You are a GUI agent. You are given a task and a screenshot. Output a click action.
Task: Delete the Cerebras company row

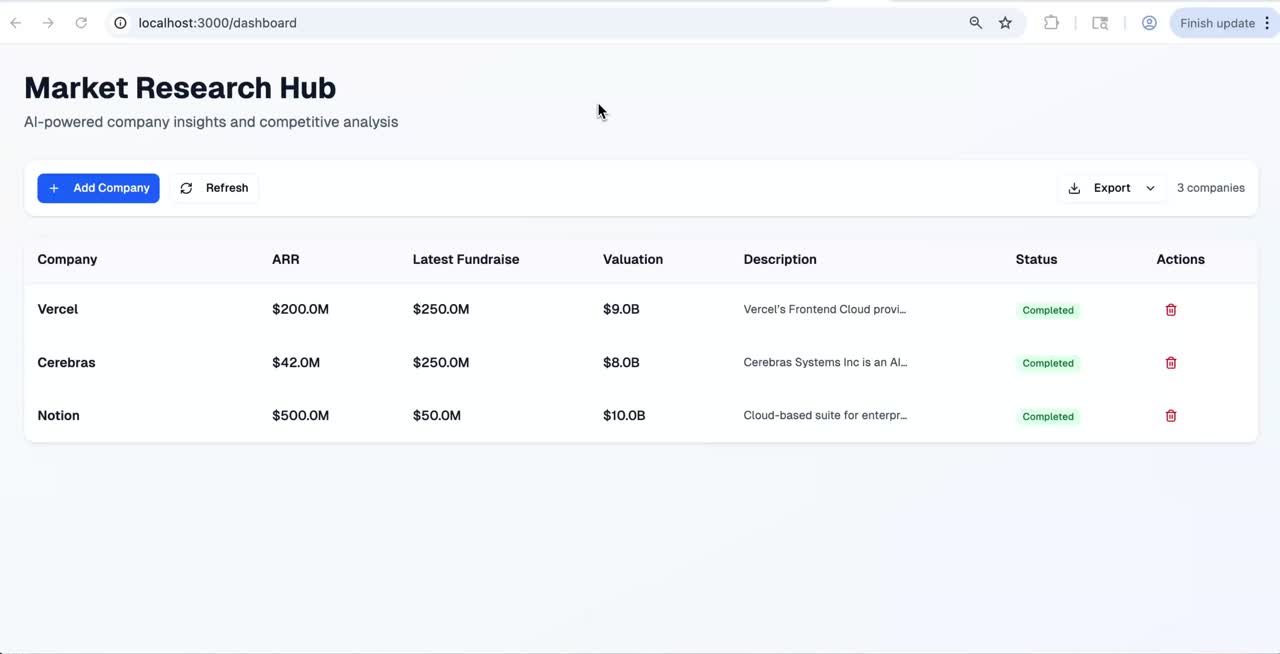point(1171,363)
